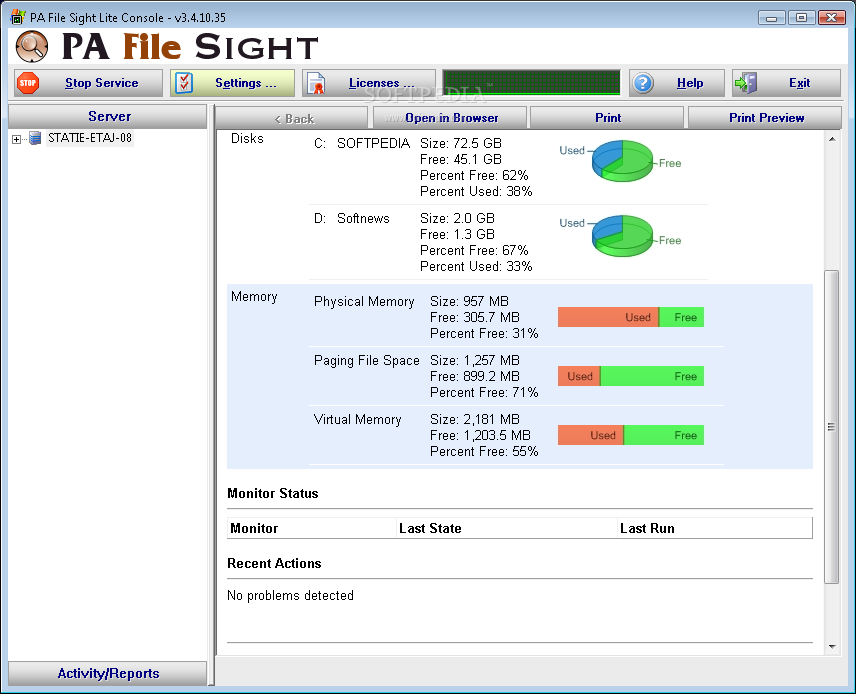The height and width of the screenshot is (694, 856).
Task: Click the 'Memory' section label
Action: coord(254,296)
